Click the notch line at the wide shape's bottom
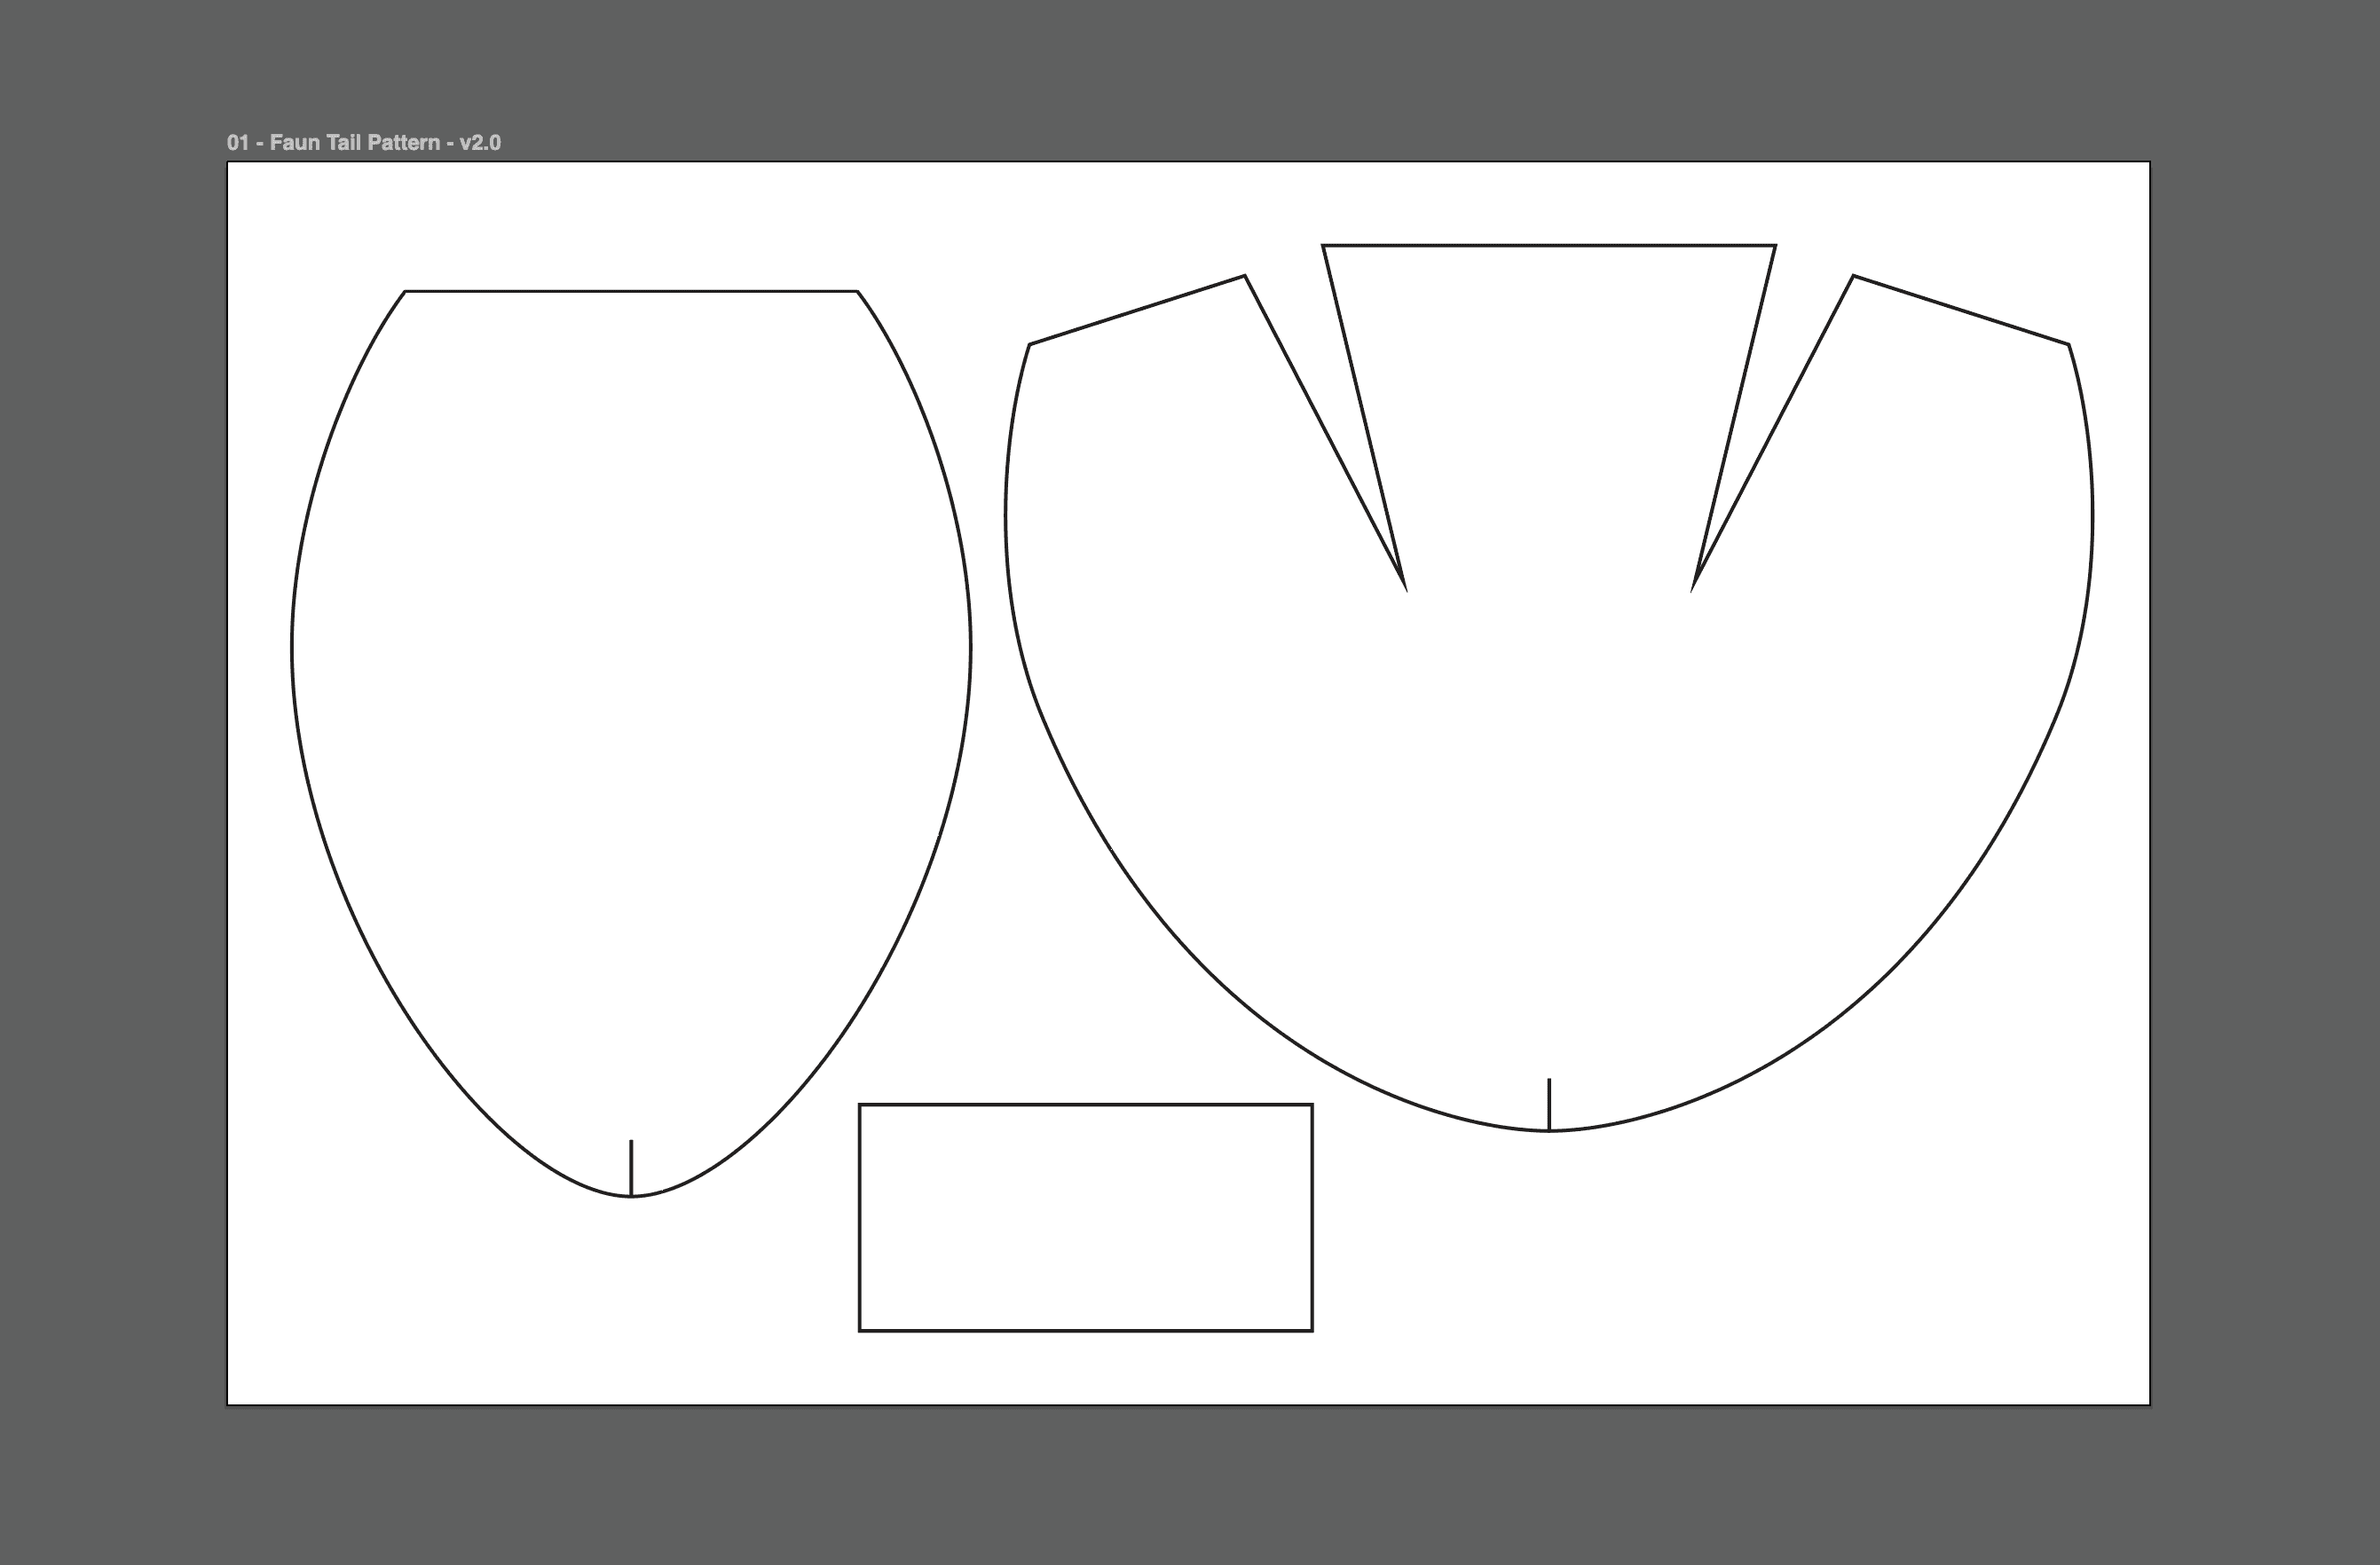The image size is (2380, 1565). (1549, 1104)
